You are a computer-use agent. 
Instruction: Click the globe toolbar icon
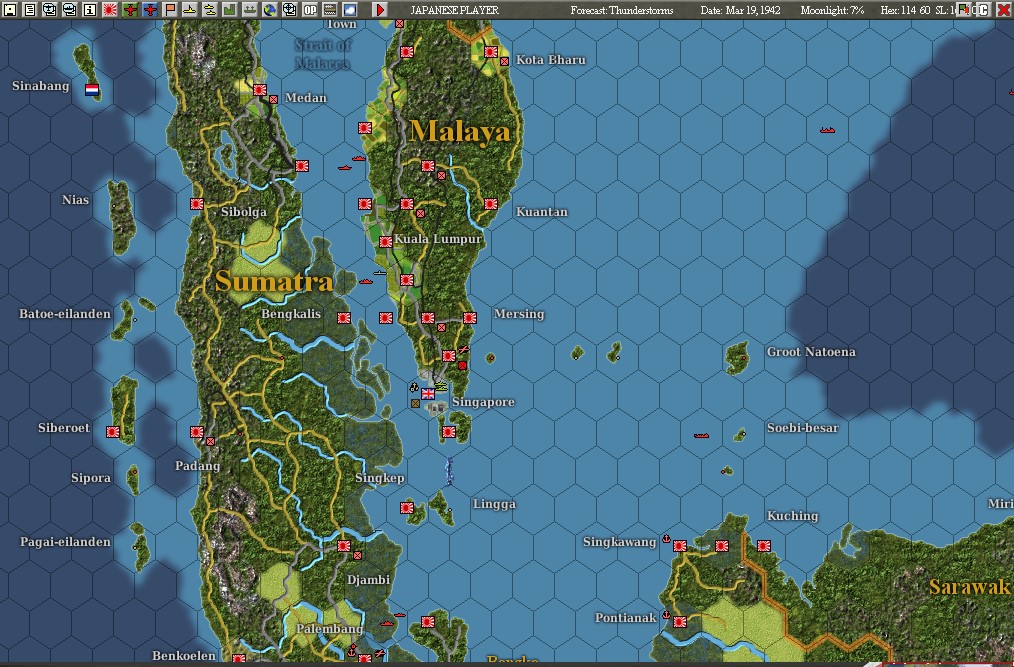coord(270,10)
